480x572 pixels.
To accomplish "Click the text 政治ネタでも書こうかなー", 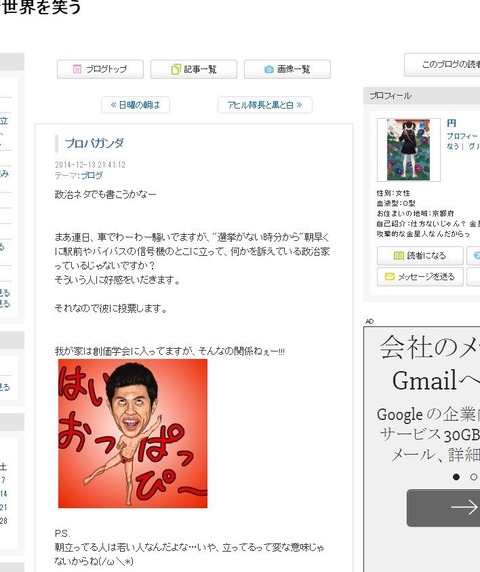I will tap(105, 194).
